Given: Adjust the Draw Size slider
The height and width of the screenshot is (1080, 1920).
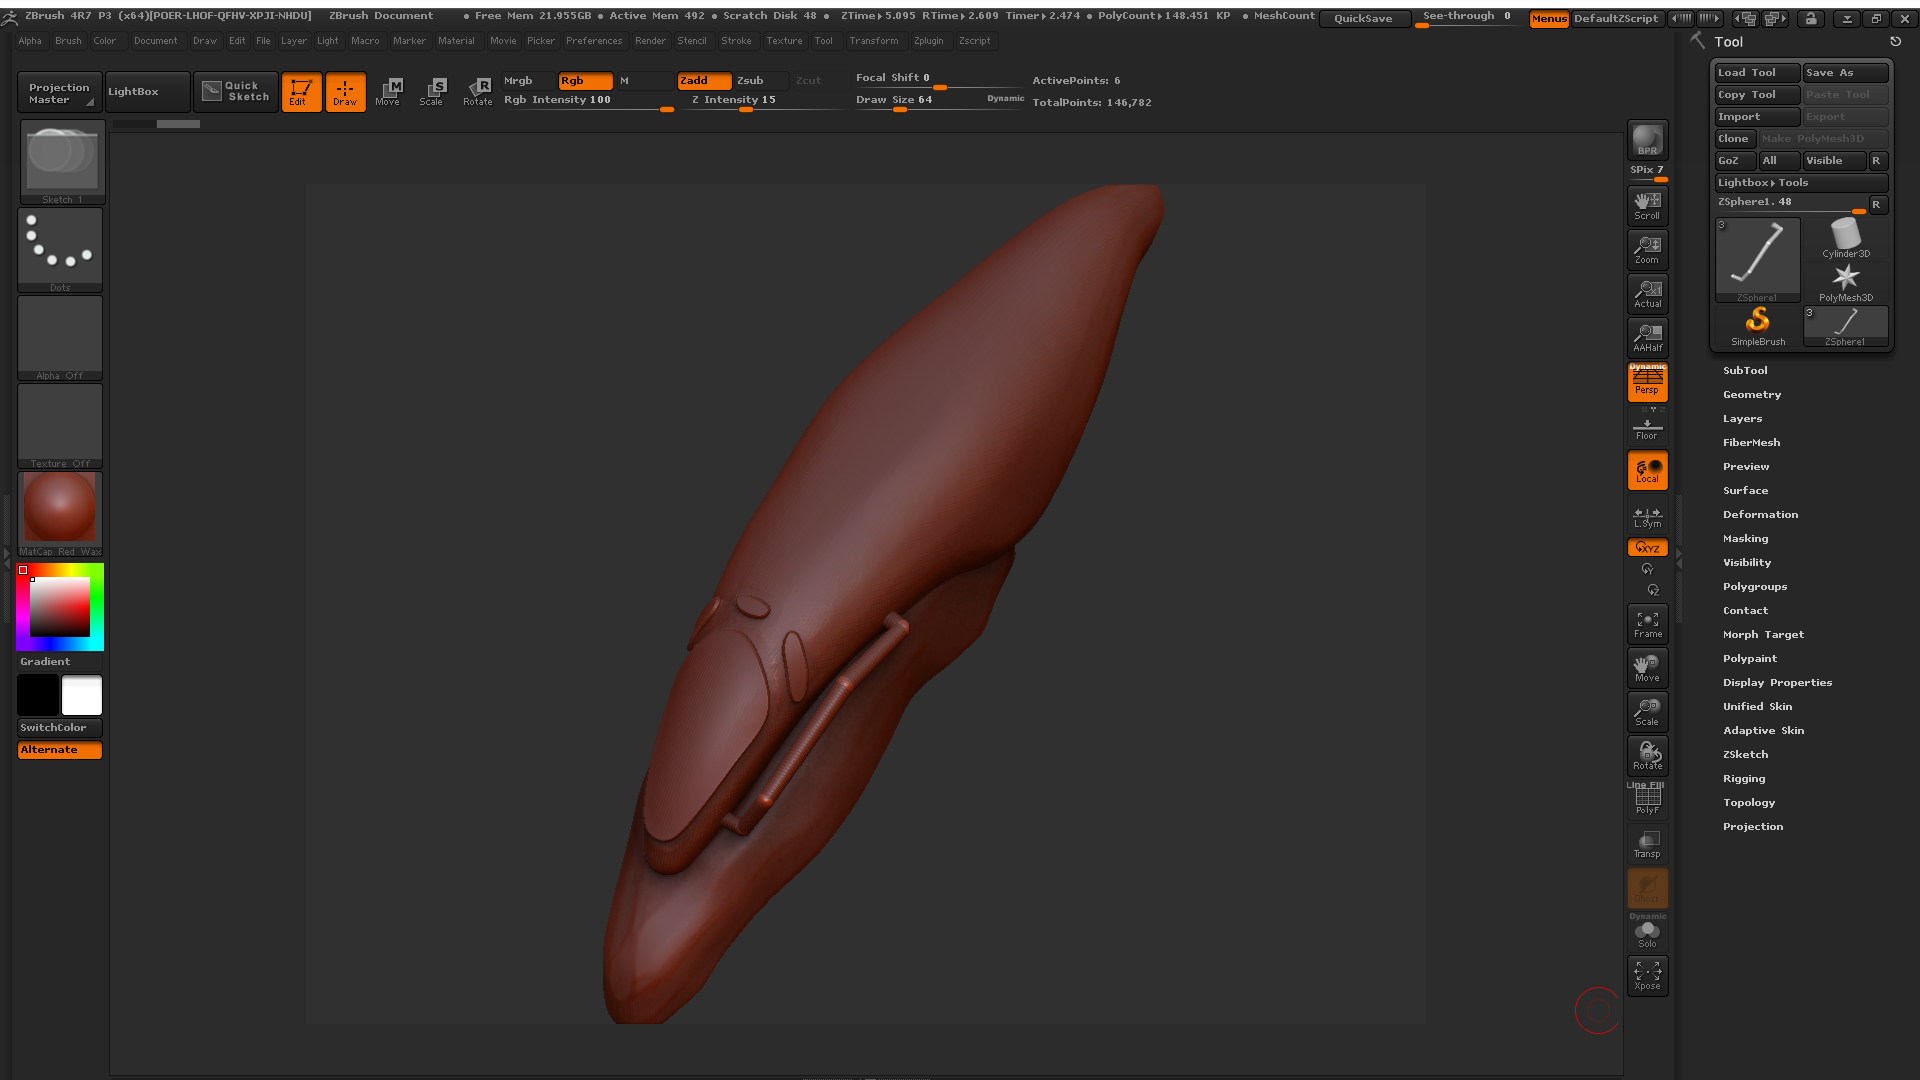Looking at the screenshot, I should [938, 100].
